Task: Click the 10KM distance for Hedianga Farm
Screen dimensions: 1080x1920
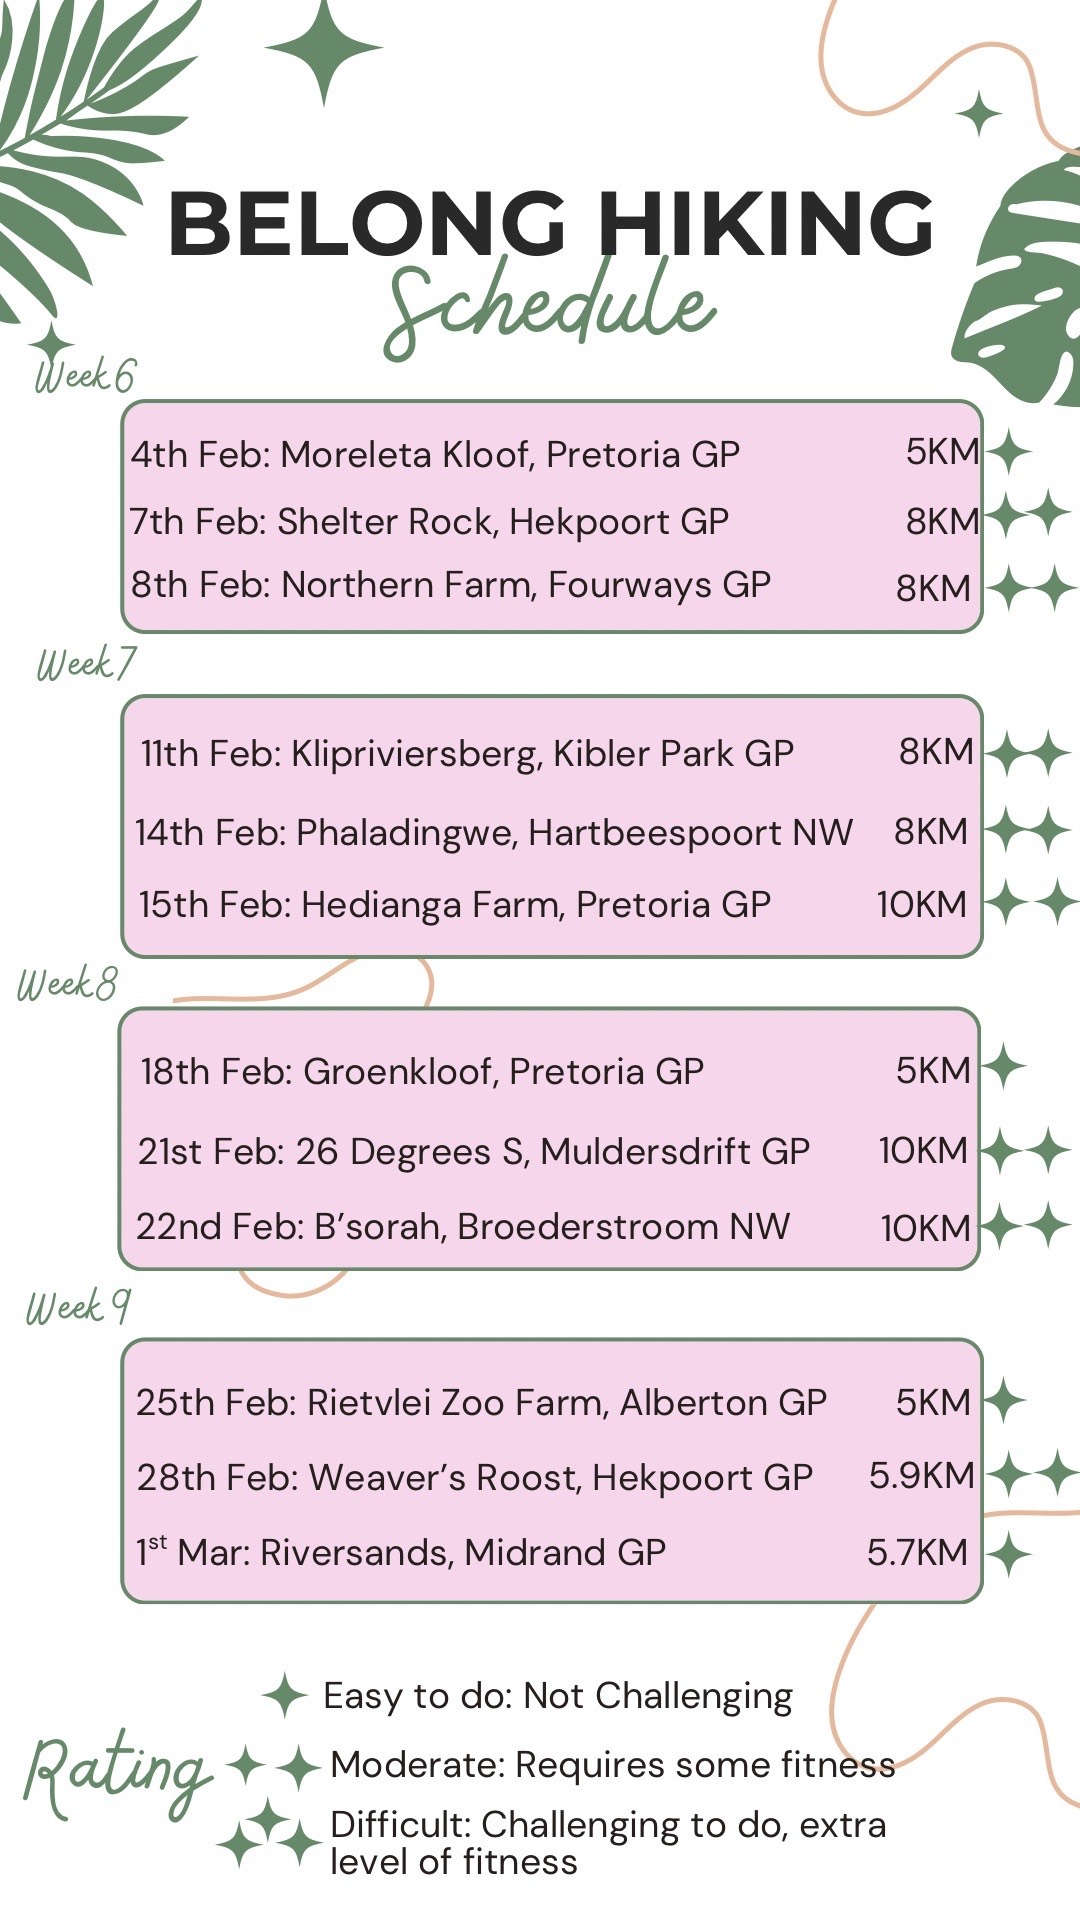Action: coord(921,904)
